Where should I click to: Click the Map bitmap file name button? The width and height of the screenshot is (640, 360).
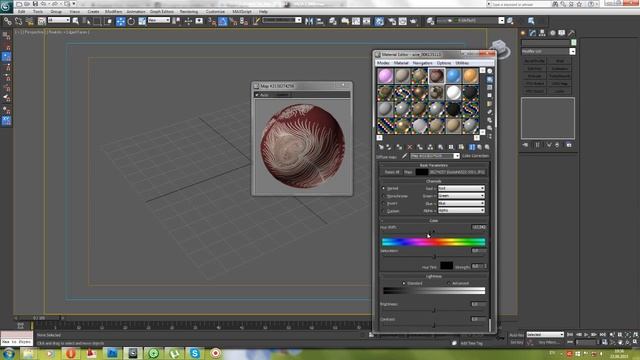tap(457, 172)
